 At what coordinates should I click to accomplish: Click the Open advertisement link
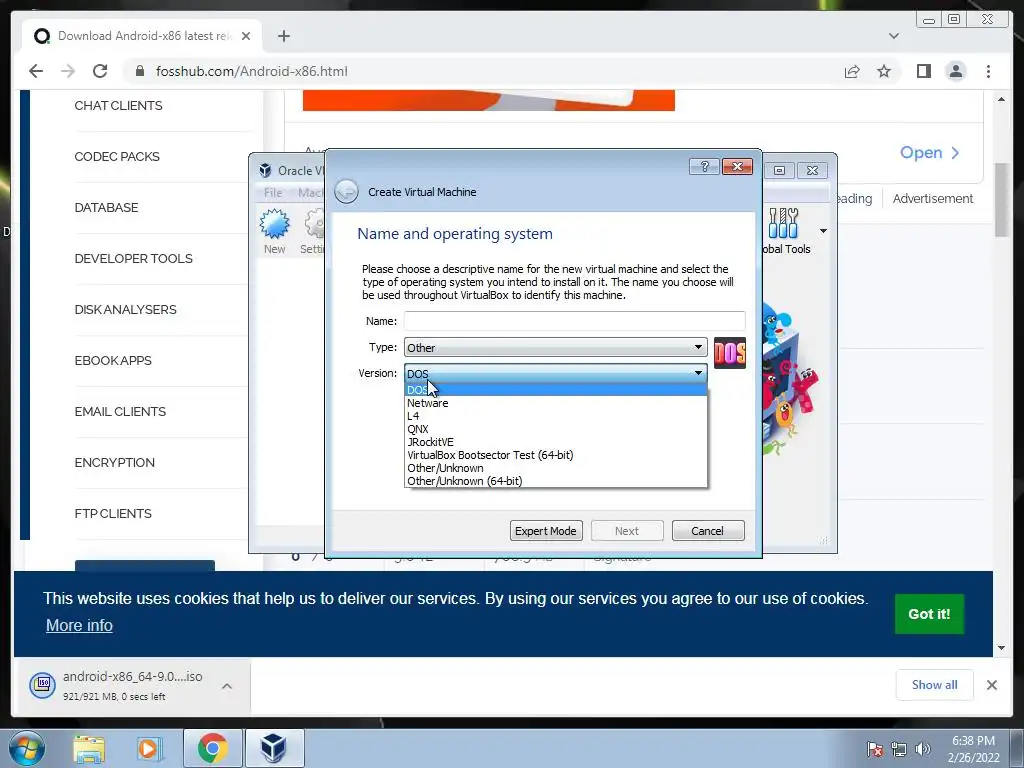pyautogui.click(x=929, y=153)
